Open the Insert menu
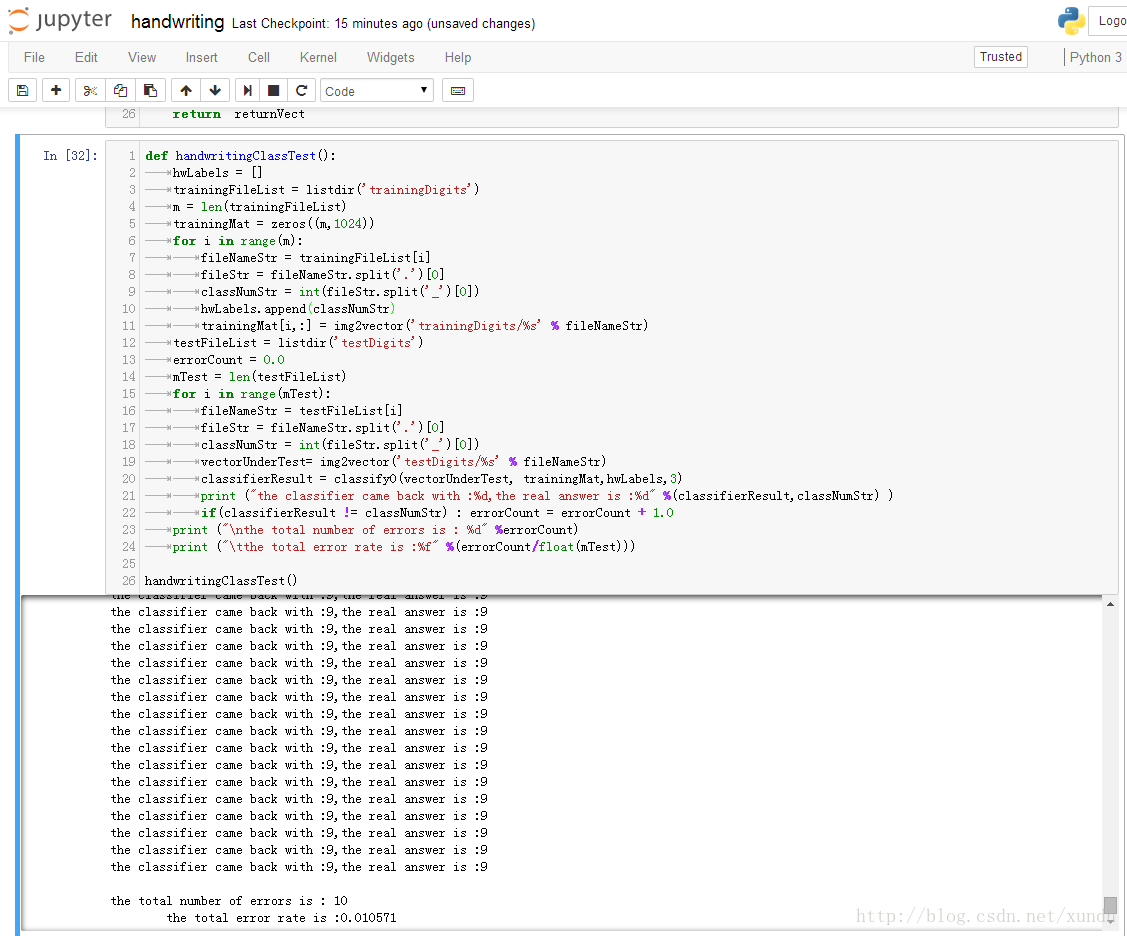Viewport: 1127px width, 936px height. (201, 58)
